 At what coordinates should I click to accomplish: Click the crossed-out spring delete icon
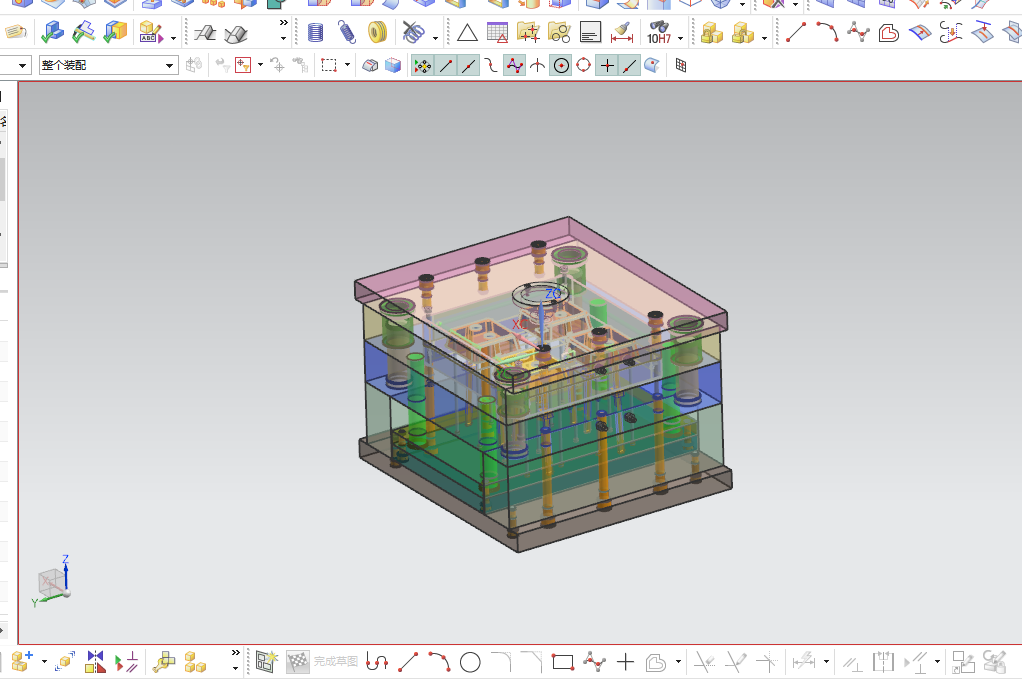tap(413, 32)
